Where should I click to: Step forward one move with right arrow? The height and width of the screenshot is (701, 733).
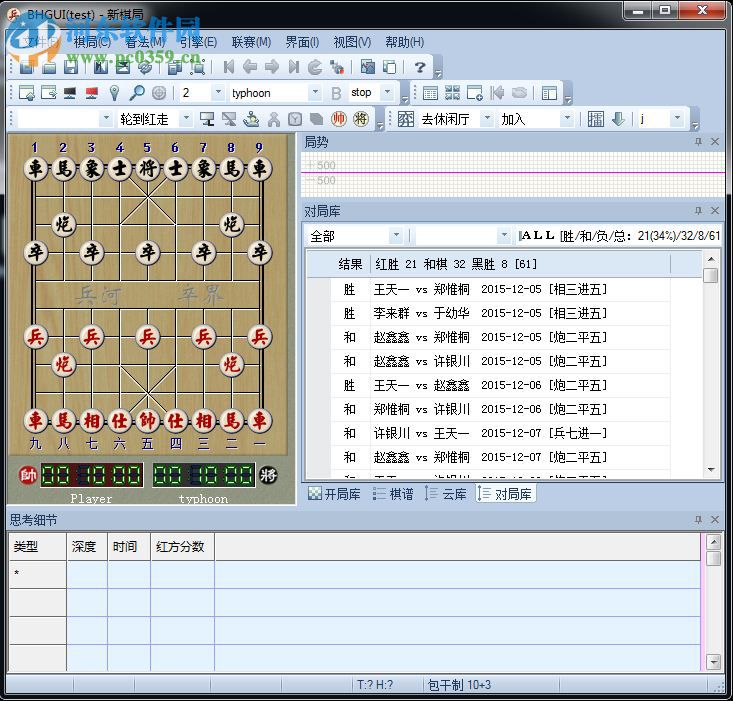(272, 67)
